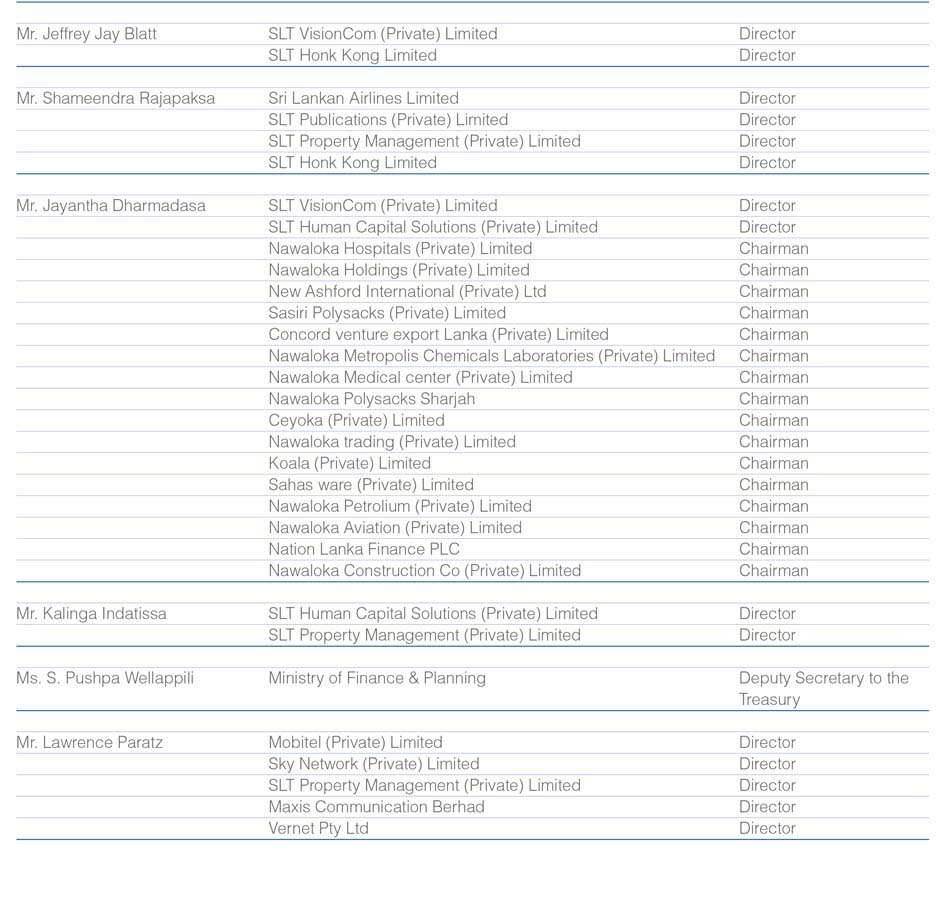This screenshot has height=907, width=945.
Task: Click Nawaloka Aviation (Private) Limited
Action: pos(395,528)
